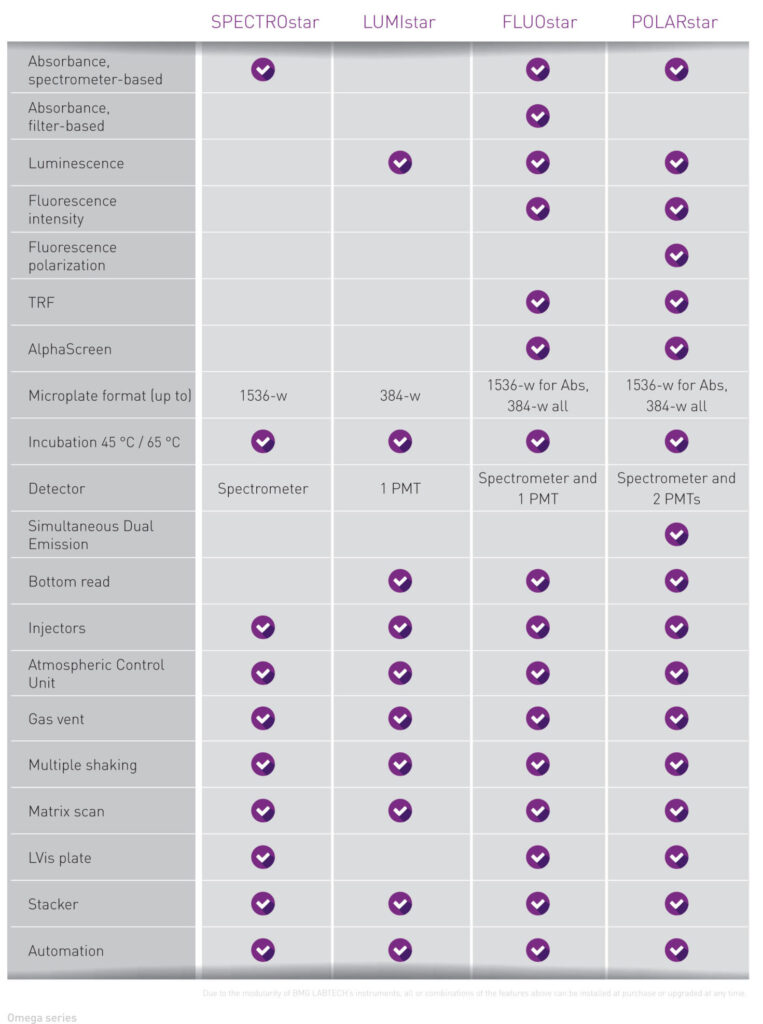Click FLUOstar Stacker checkmark
Viewport: 763px width, 1024px height.
(x=538, y=904)
